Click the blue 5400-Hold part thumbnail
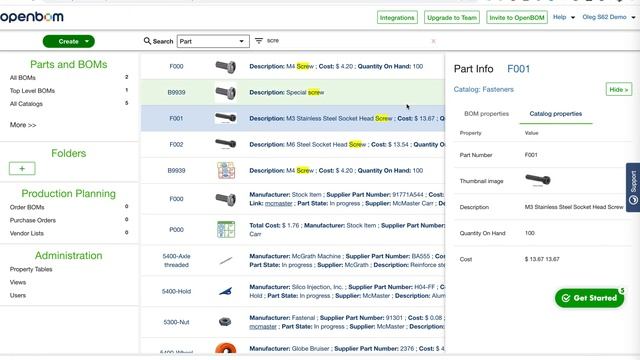The image size is (640, 360). [226, 291]
